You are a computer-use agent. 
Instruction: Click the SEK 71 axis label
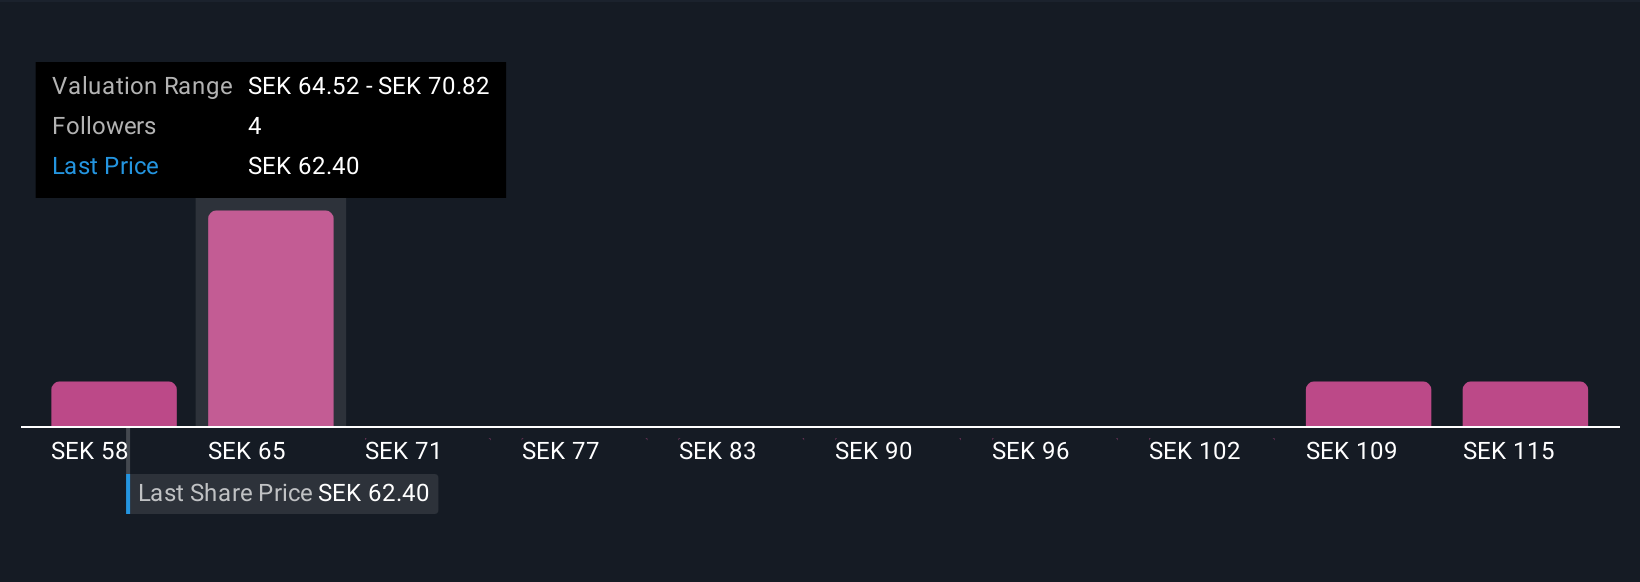coord(403,451)
